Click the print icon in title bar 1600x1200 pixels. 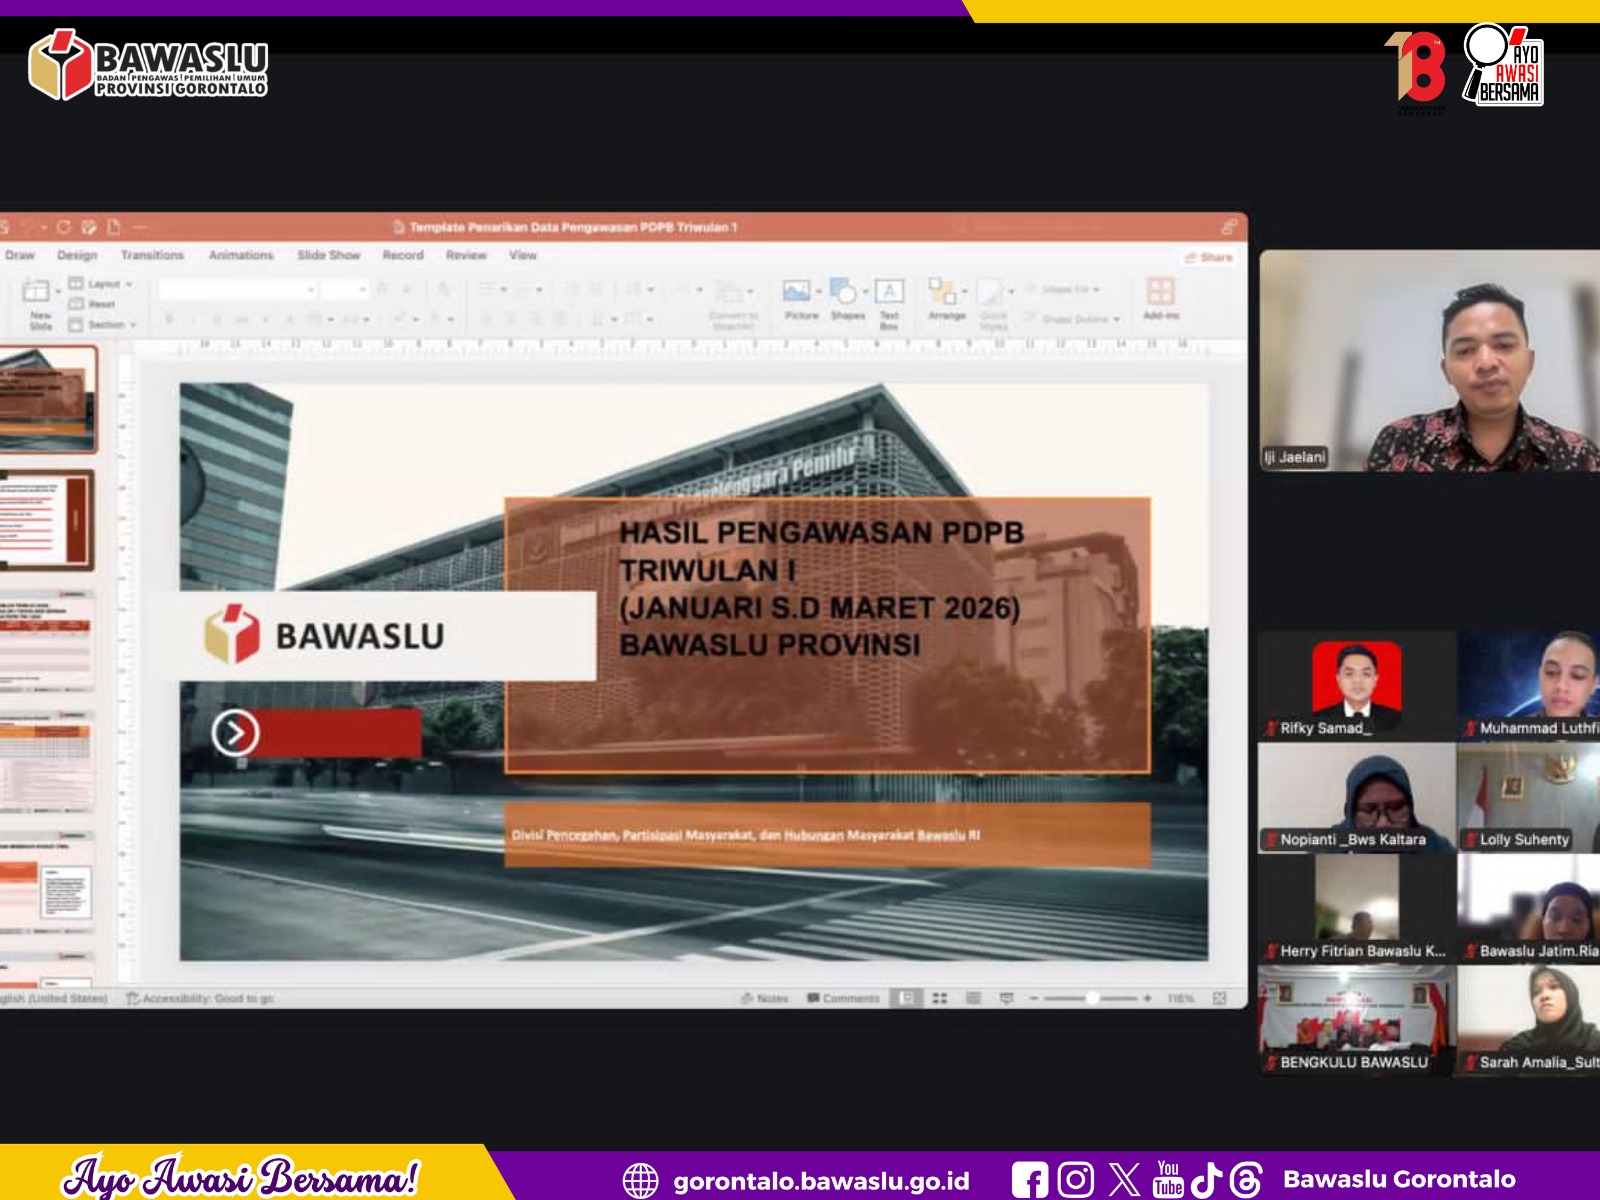[x=89, y=227]
